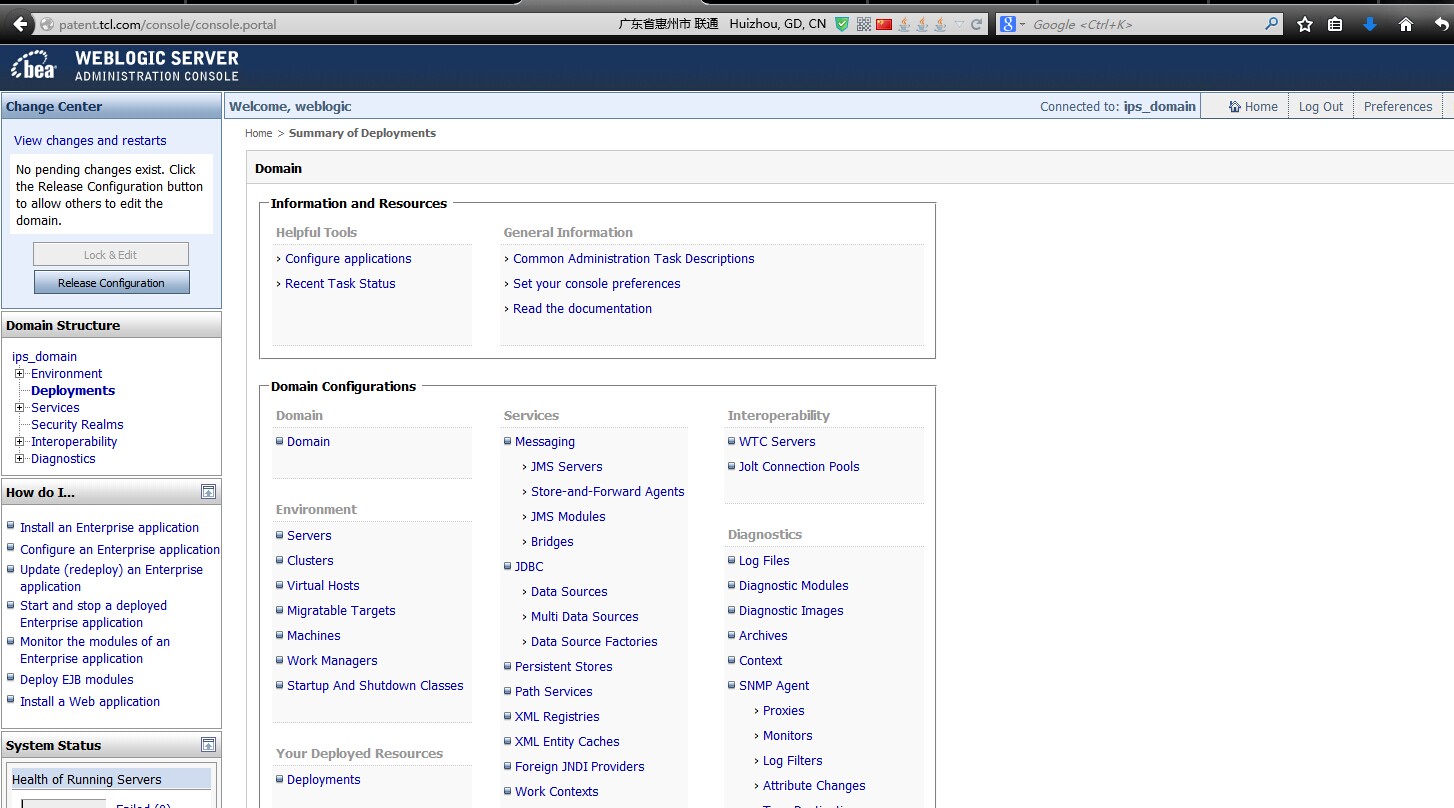
Task: Open Recent Task Status link
Action: click(x=340, y=284)
